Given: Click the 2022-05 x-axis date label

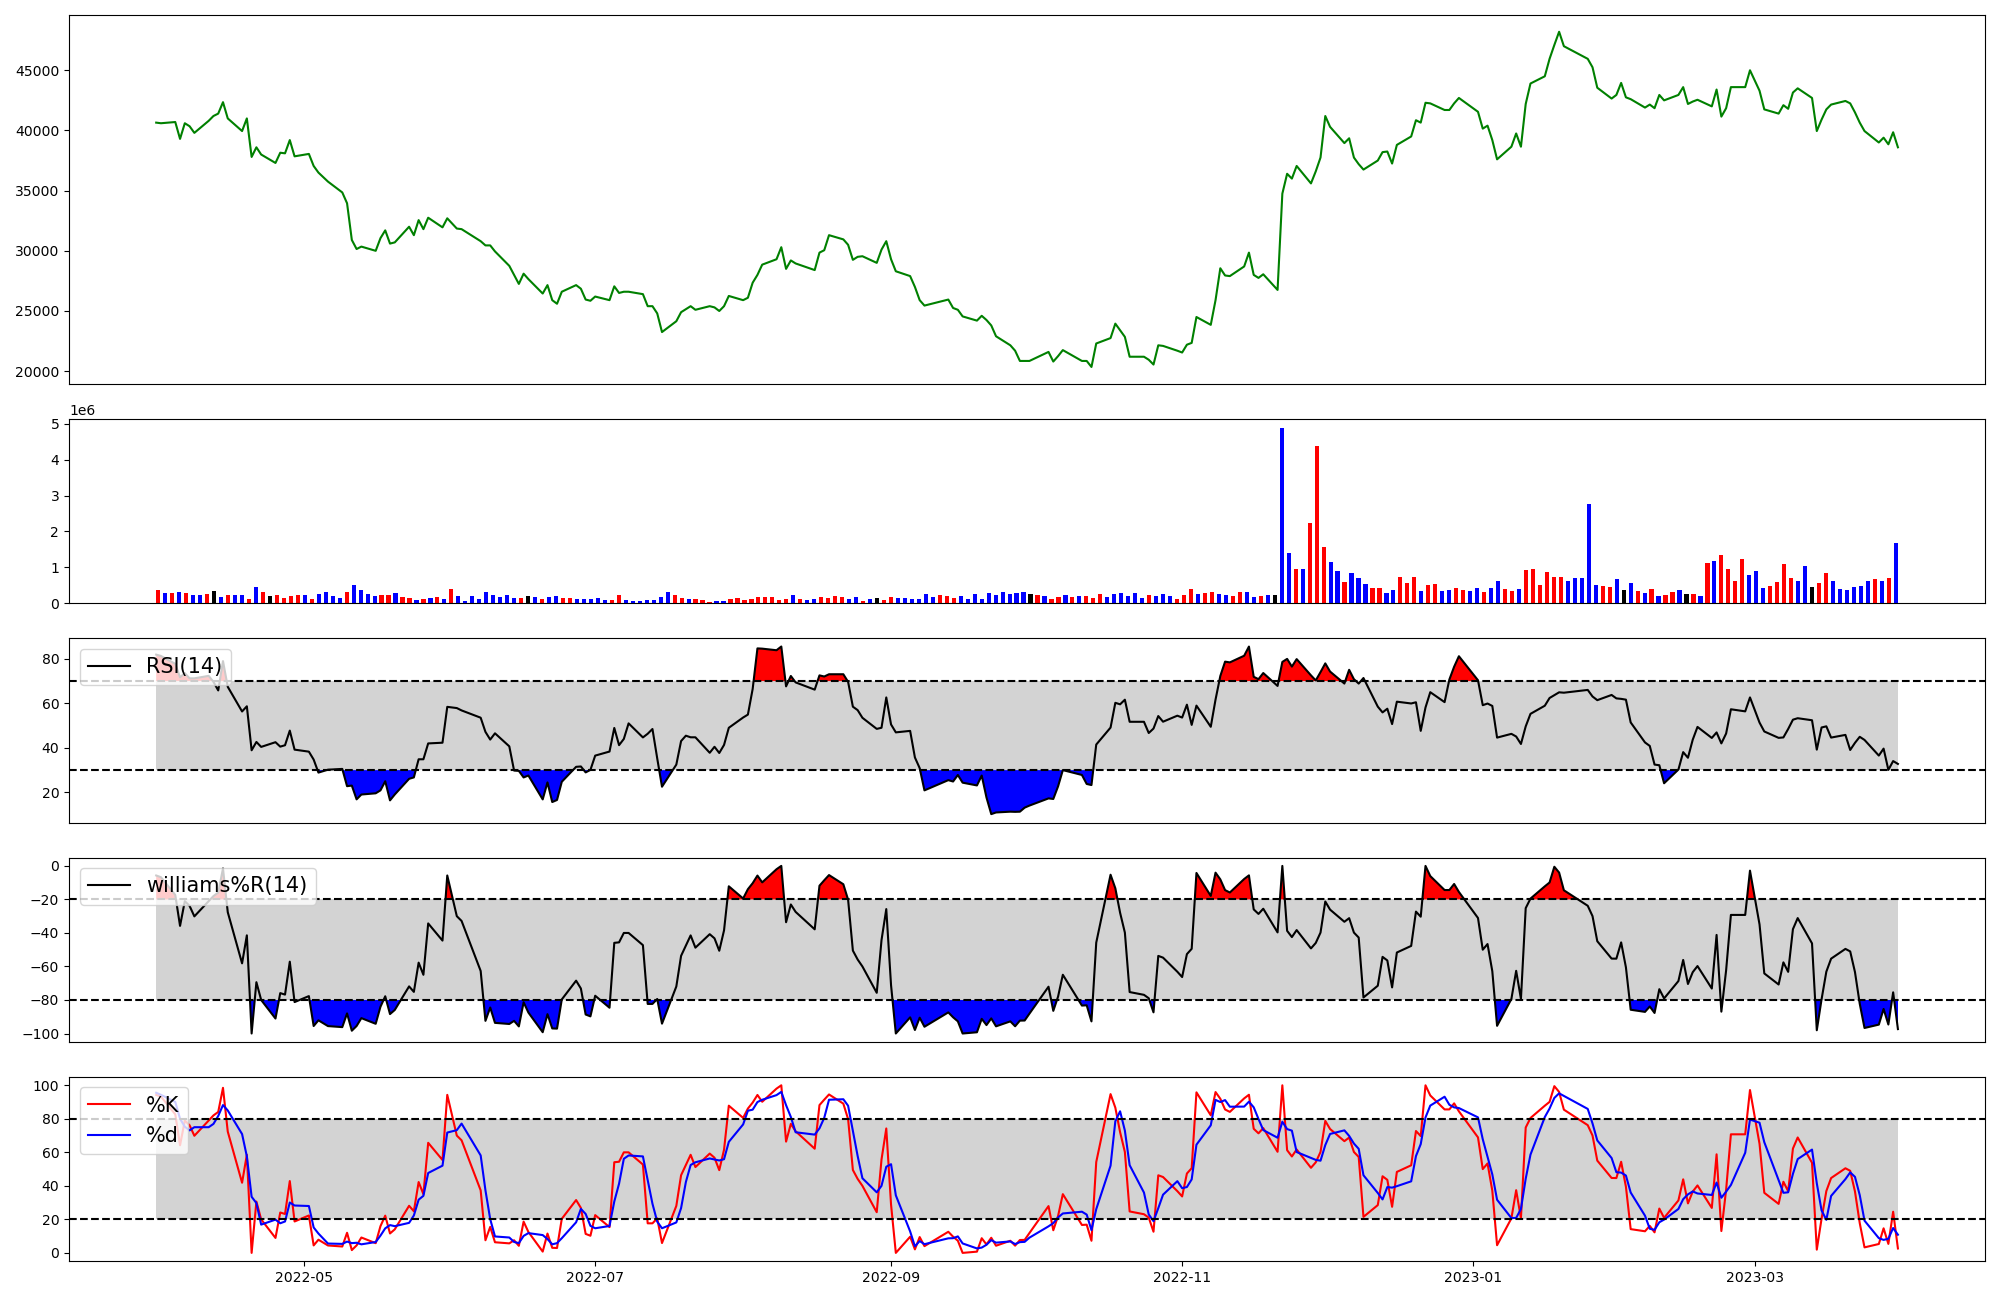Looking at the screenshot, I should [x=303, y=1276].
